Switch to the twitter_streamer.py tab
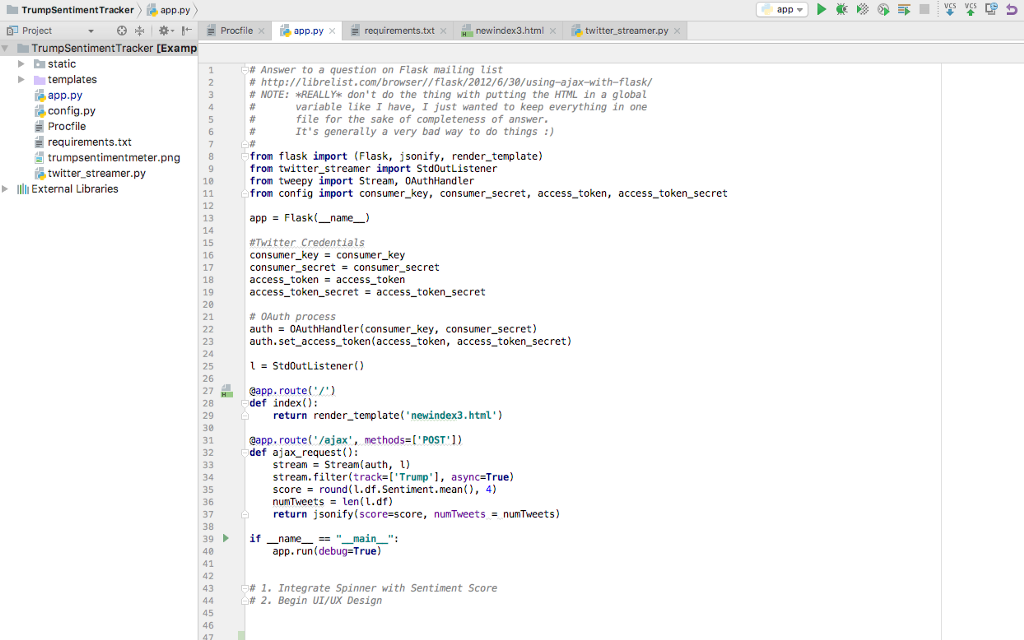This screenshot has height=640, width=1024. coord(626,31)
